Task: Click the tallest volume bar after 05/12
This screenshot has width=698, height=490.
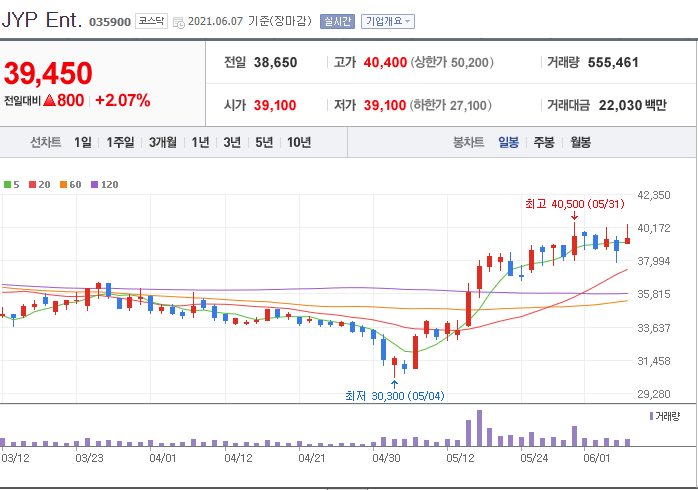Action: [479, 428]
